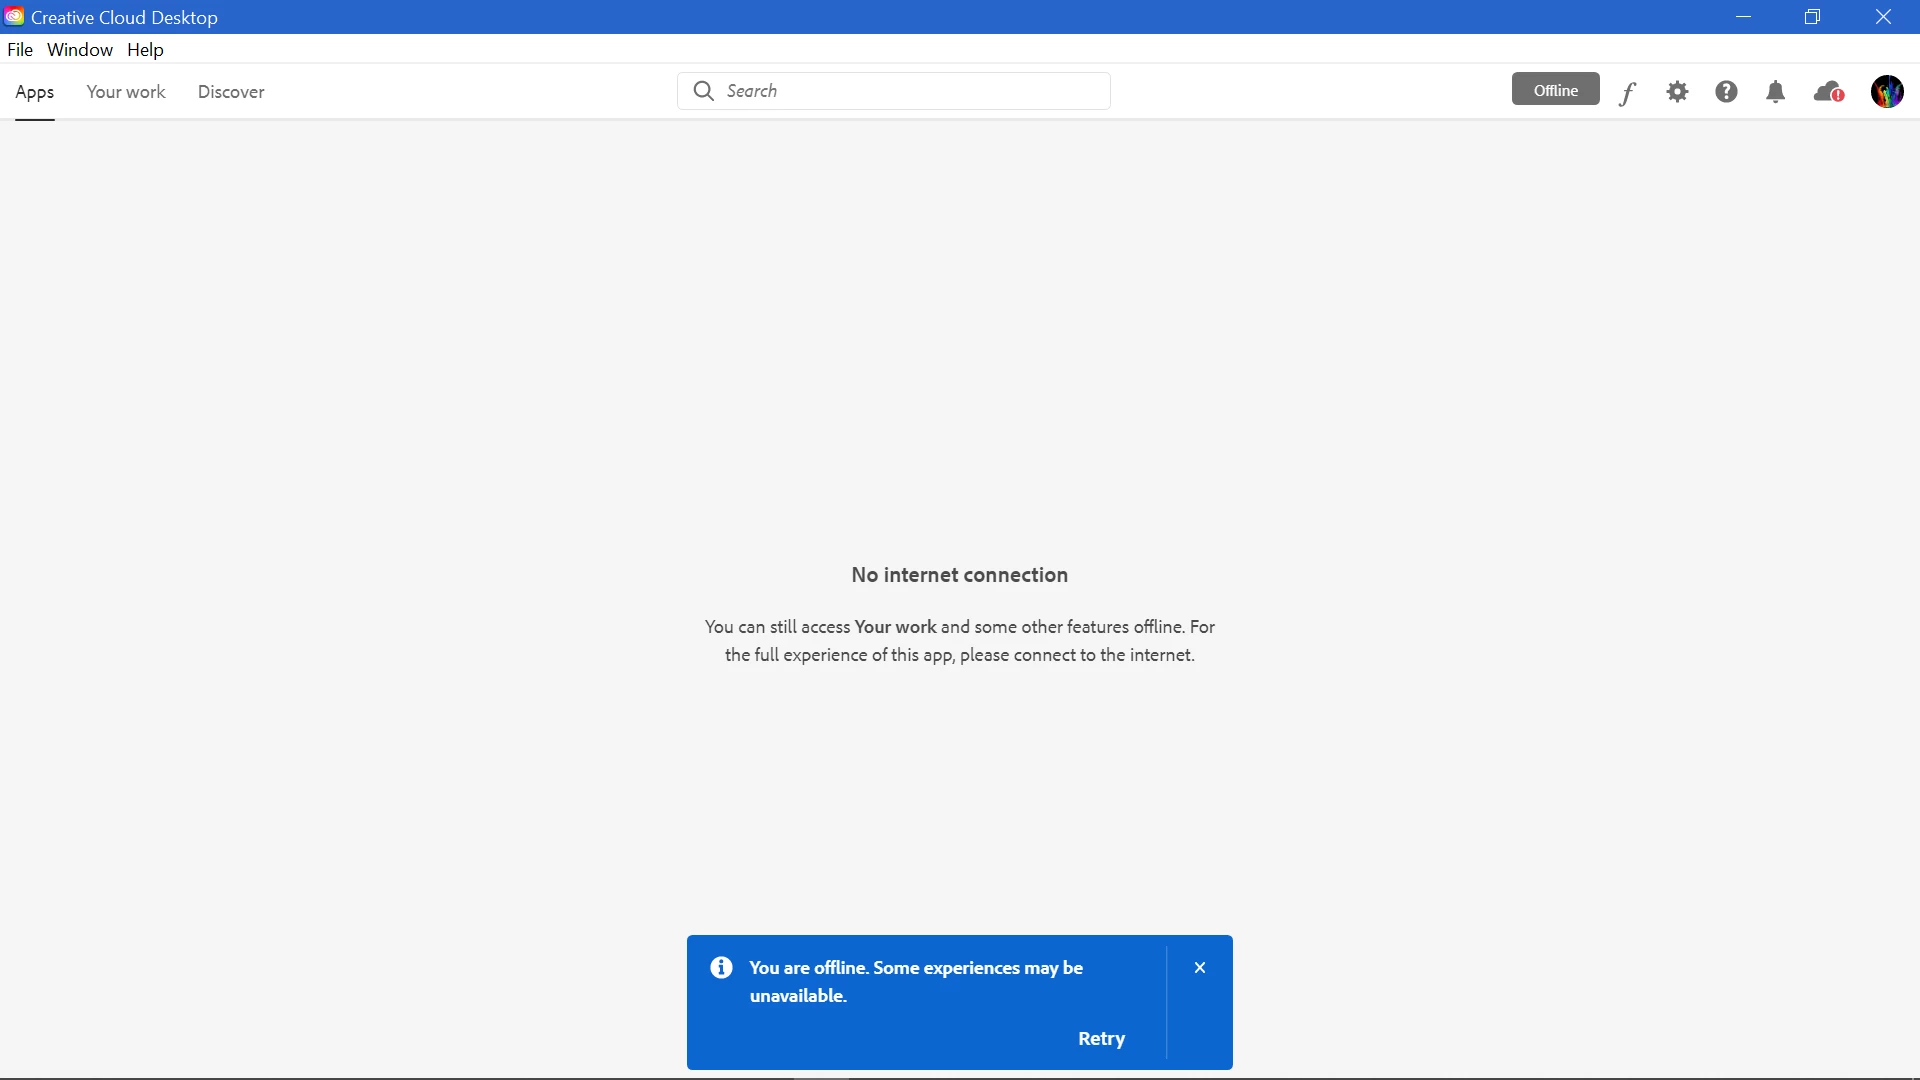Click the Cloud sync status icon

1828,92
